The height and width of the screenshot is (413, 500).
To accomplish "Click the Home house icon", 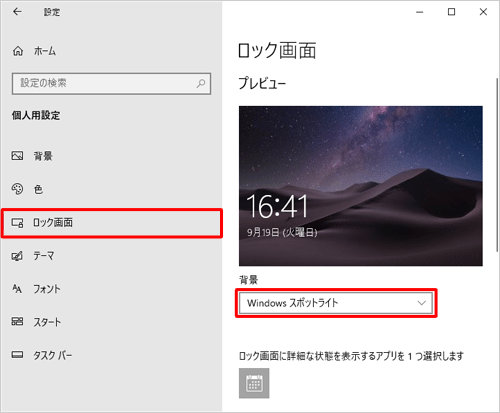I will (x=18, y=51).
